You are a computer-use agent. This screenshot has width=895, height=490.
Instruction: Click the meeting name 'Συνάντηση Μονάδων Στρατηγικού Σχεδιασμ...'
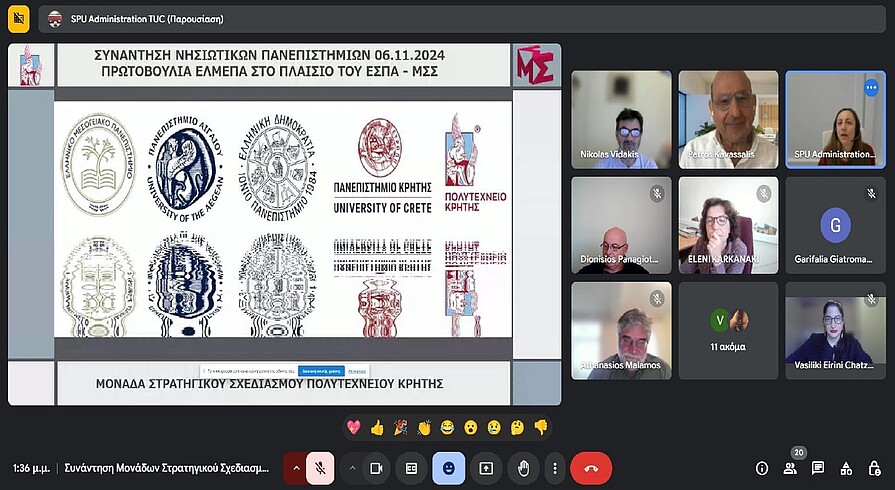(166, 468)
